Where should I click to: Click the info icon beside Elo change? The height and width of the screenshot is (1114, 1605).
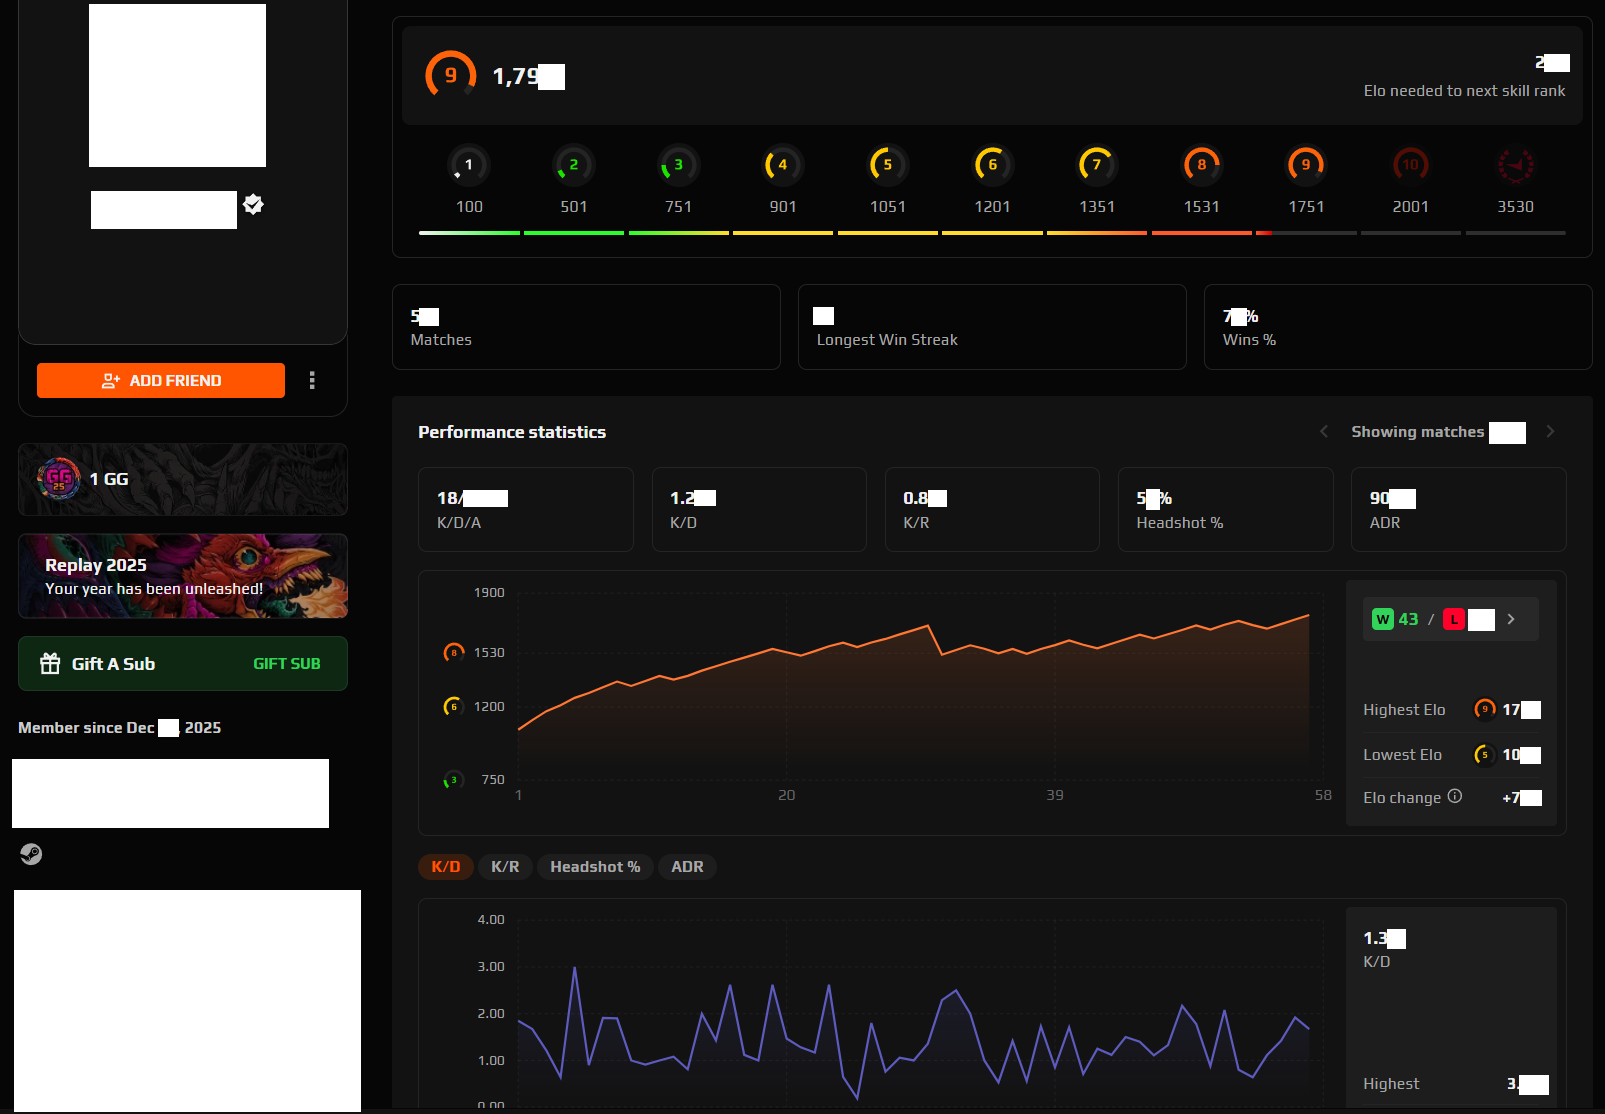[1455, 796]
